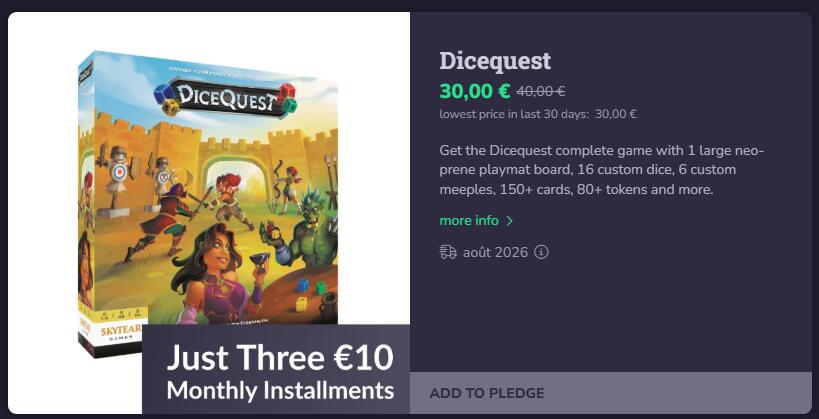Click the Dicequest product title
The width and height of the screenshot is (819, 419).
click(495, 61)
